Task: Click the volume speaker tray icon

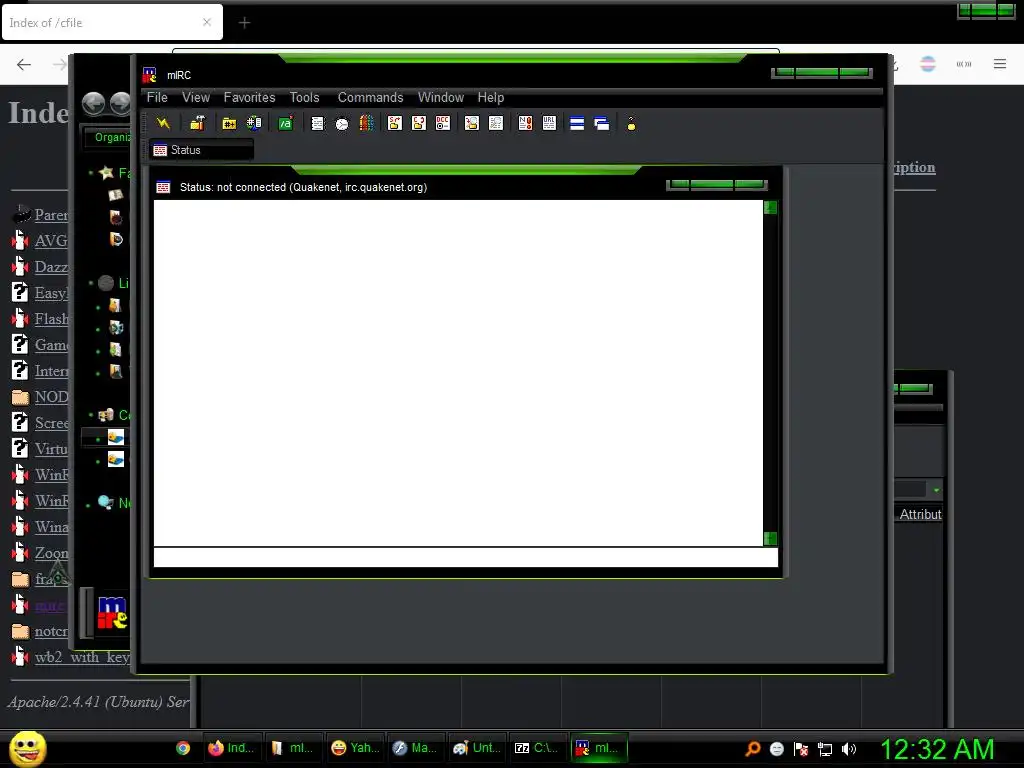Action: pos(849,749)
